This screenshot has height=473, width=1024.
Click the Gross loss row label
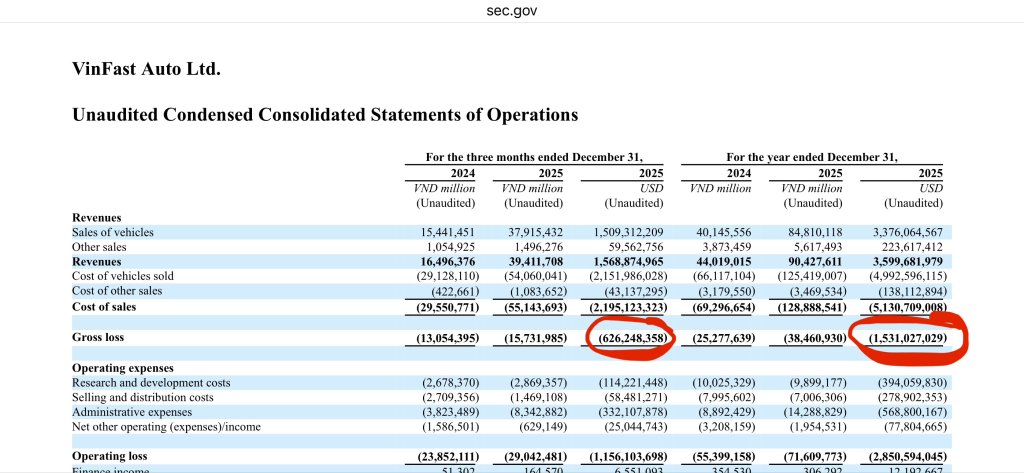pyautogui.click(x=98, y=338)
